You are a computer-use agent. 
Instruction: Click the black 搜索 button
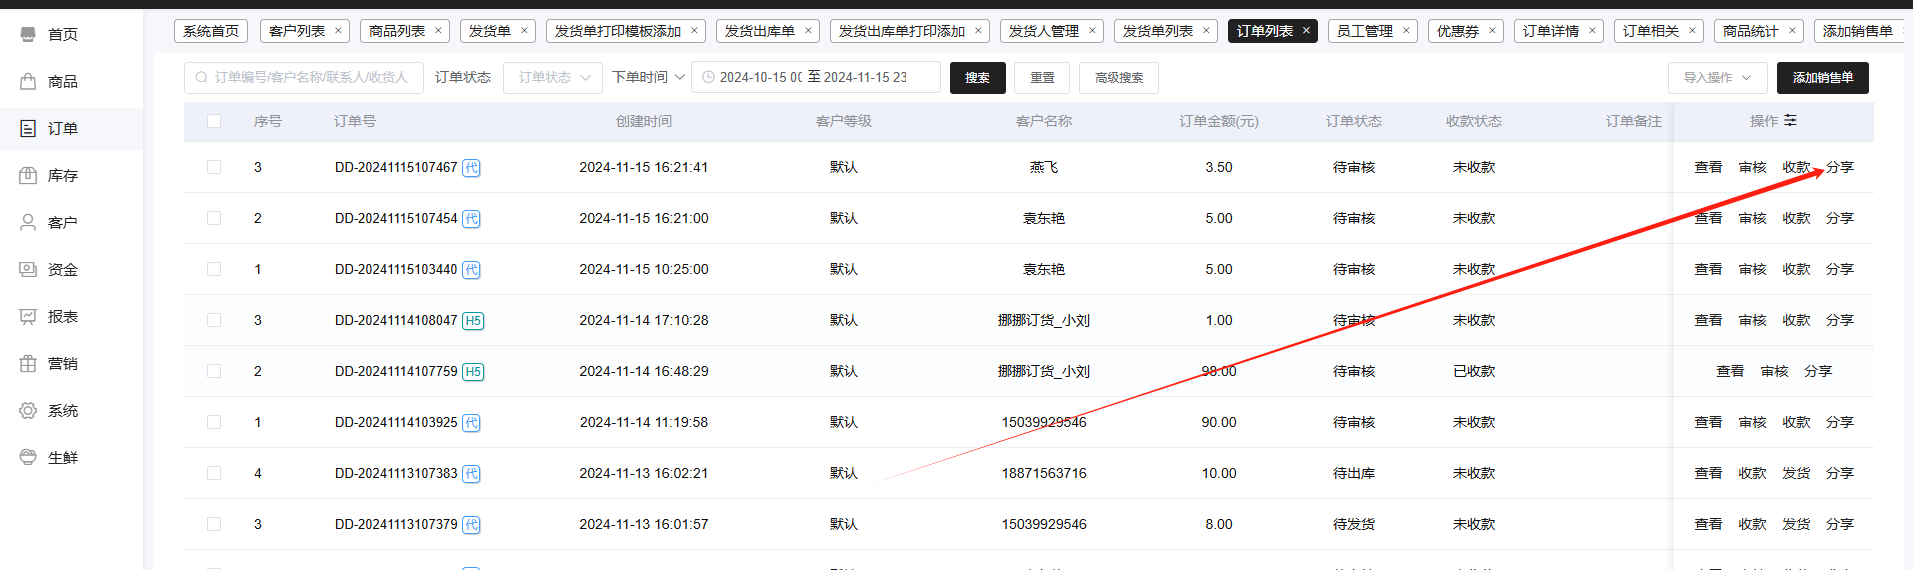click(x=977, y=78)
